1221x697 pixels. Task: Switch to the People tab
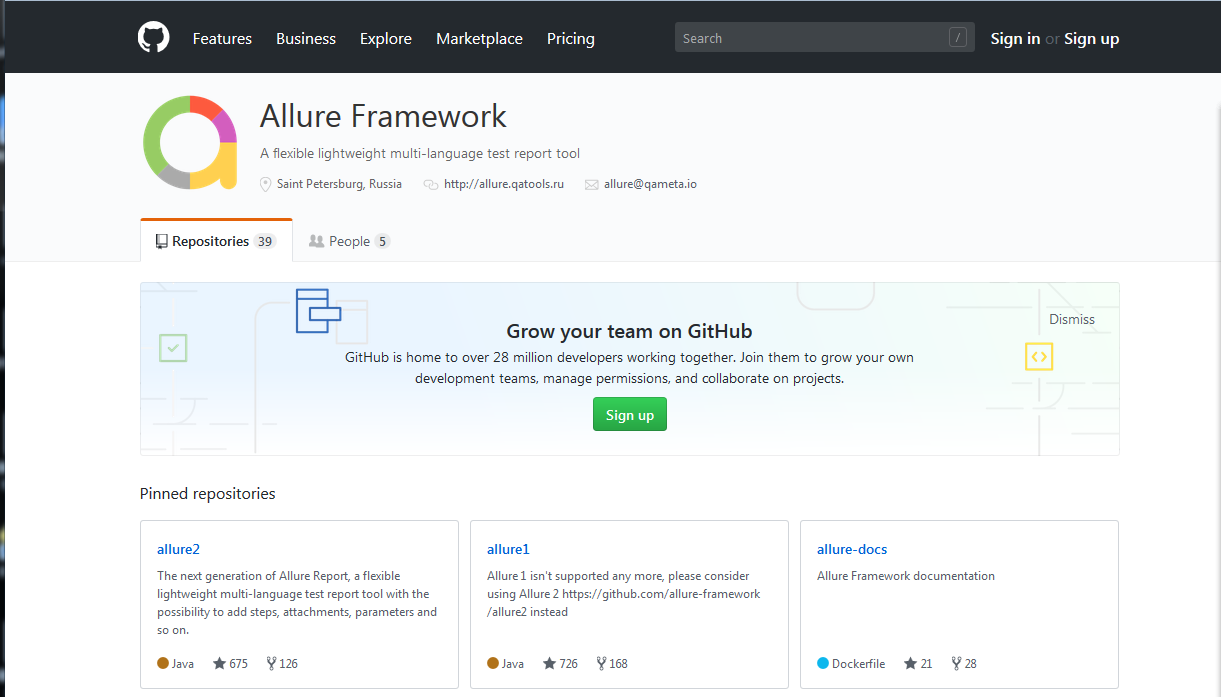pos(349,241)
